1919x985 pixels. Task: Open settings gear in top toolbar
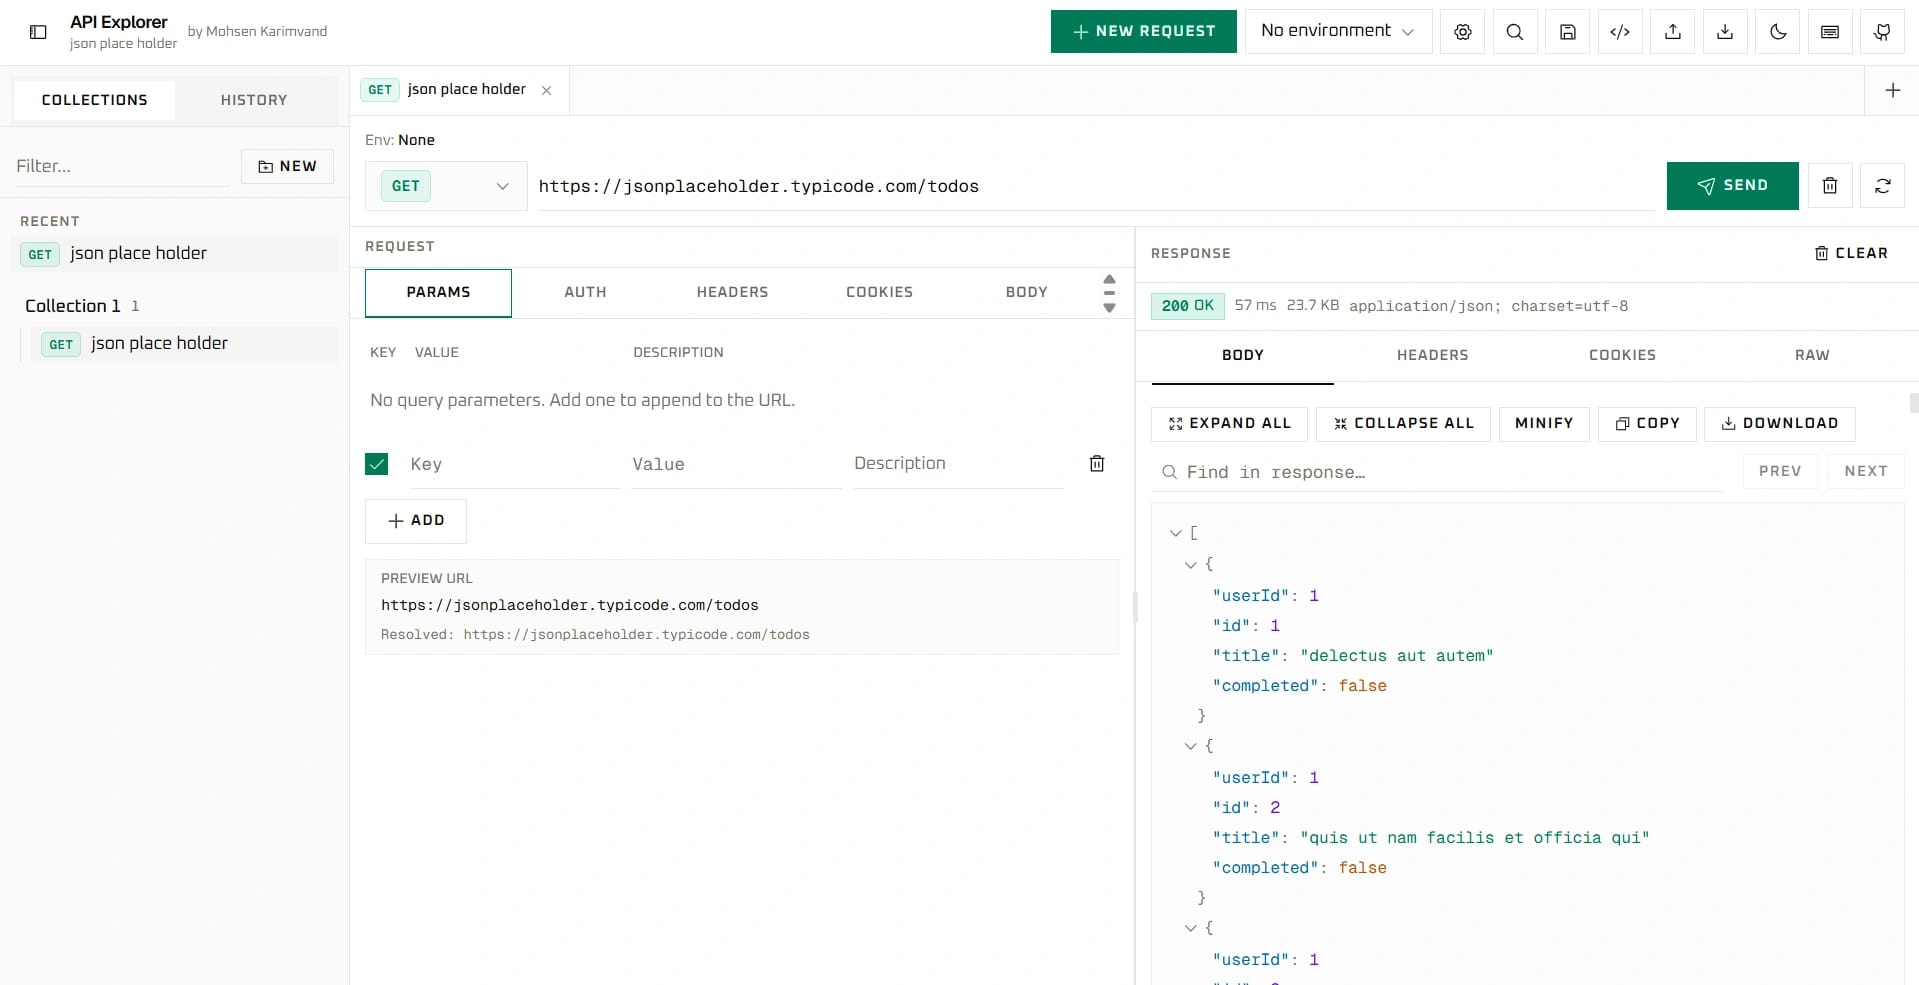[1463, 32]
